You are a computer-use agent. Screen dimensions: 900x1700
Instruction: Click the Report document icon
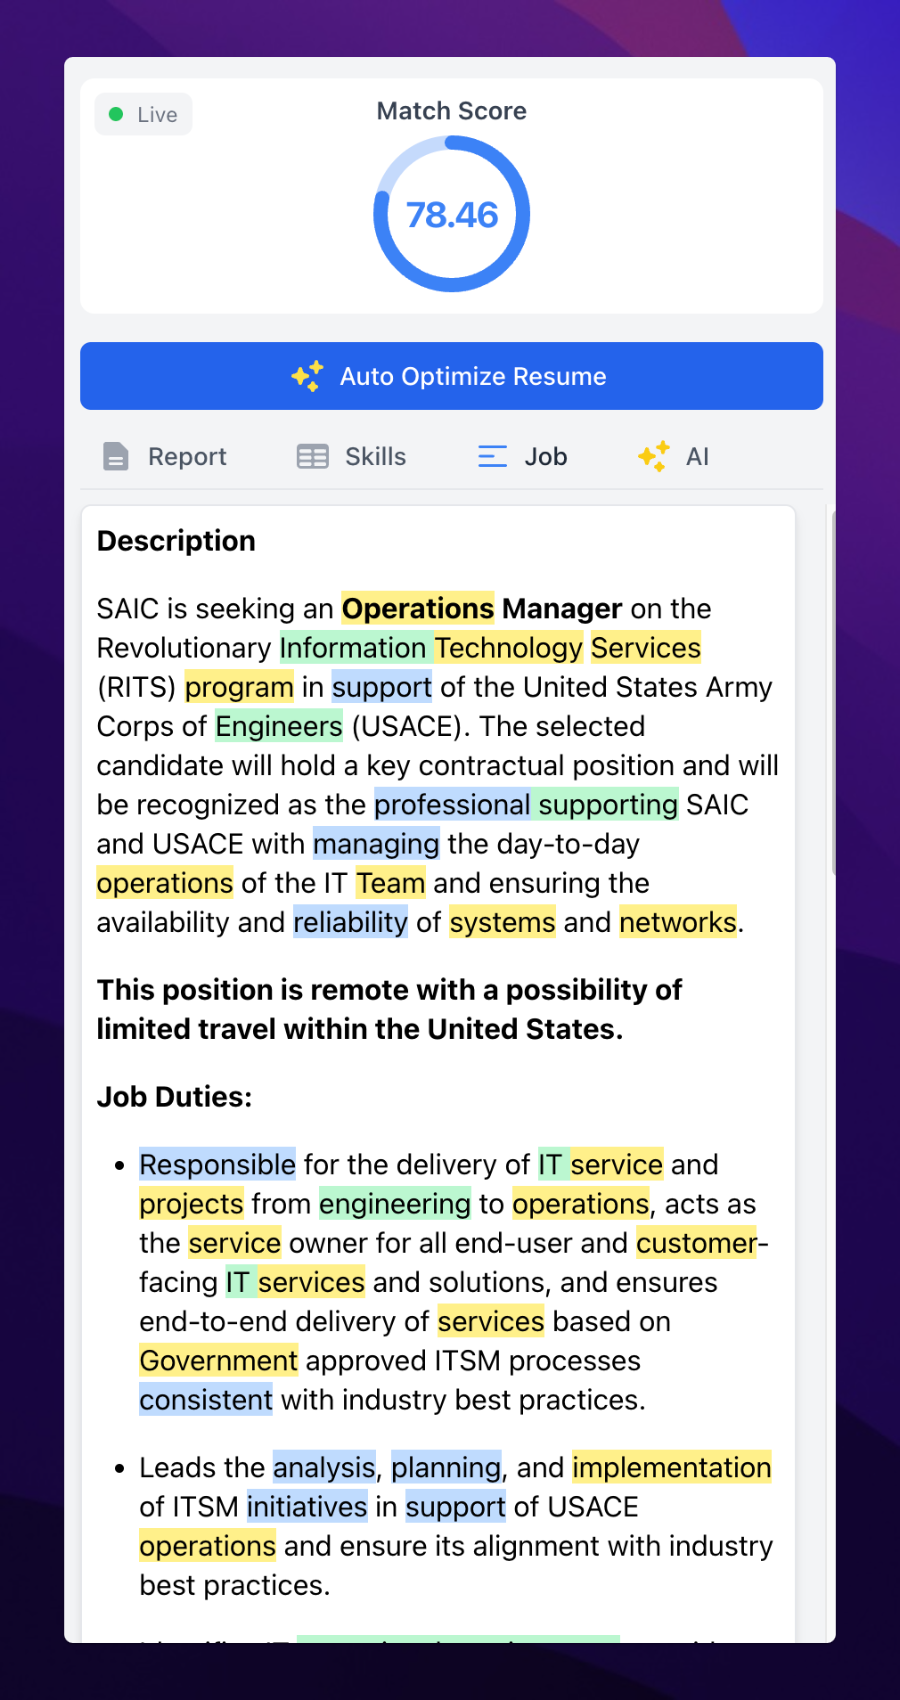point(116,457)
